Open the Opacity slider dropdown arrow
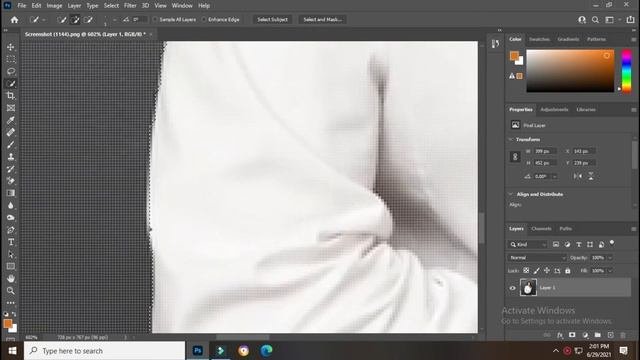This screenshot has height=360, width=640. (610, 258)
